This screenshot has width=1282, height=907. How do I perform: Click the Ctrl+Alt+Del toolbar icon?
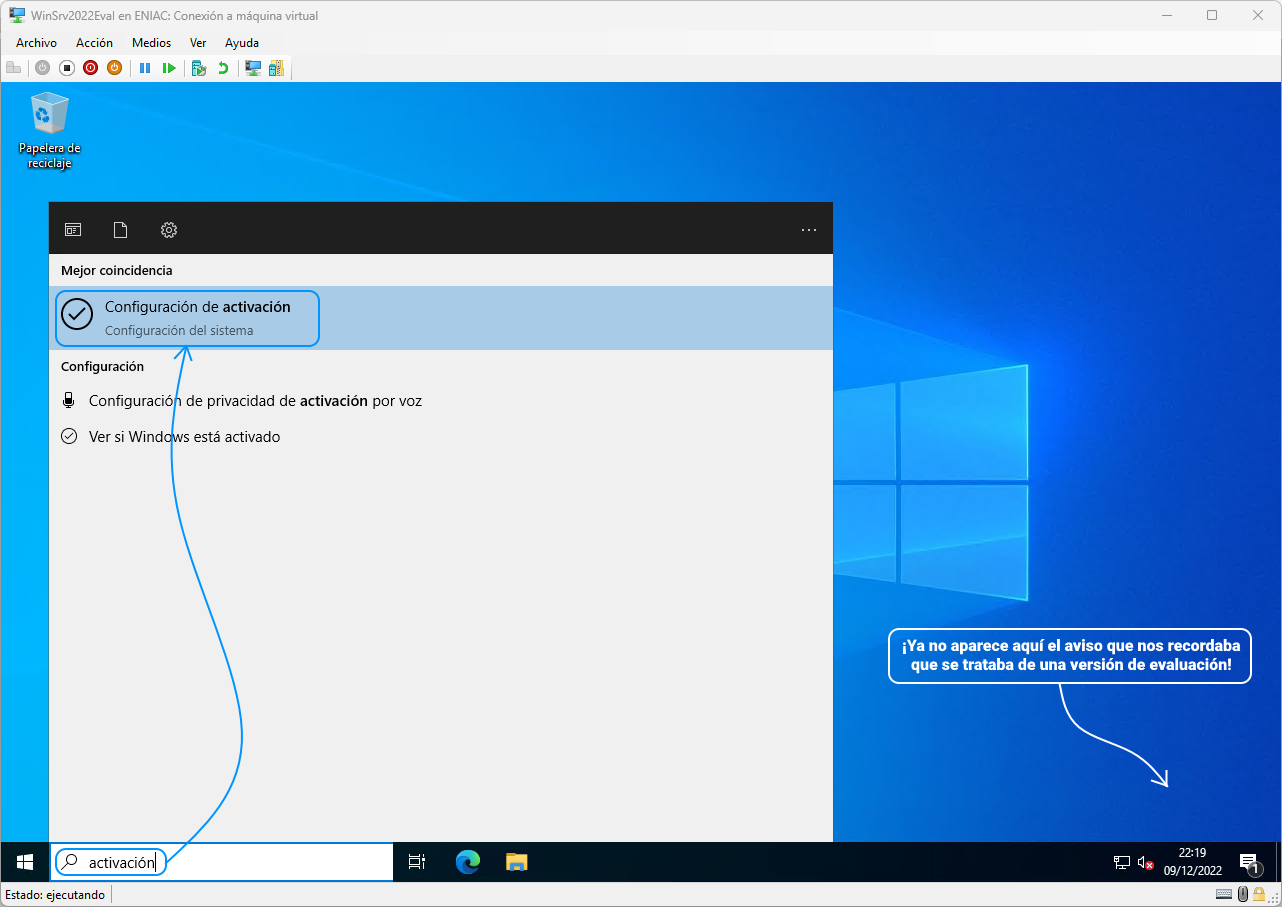13,68
